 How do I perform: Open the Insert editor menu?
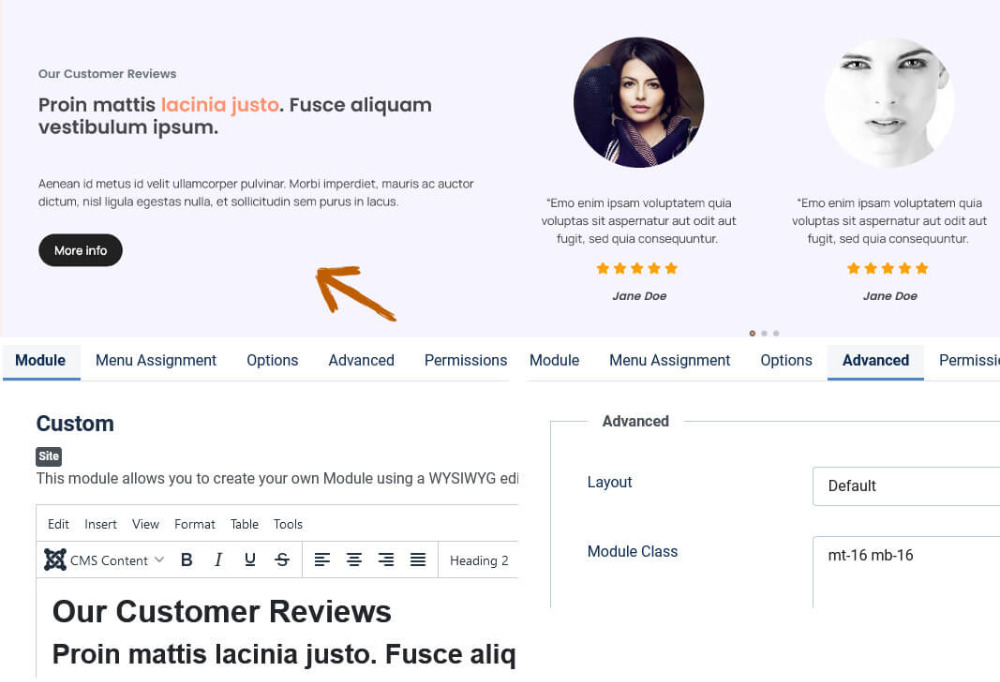click(x=101, y=524)
